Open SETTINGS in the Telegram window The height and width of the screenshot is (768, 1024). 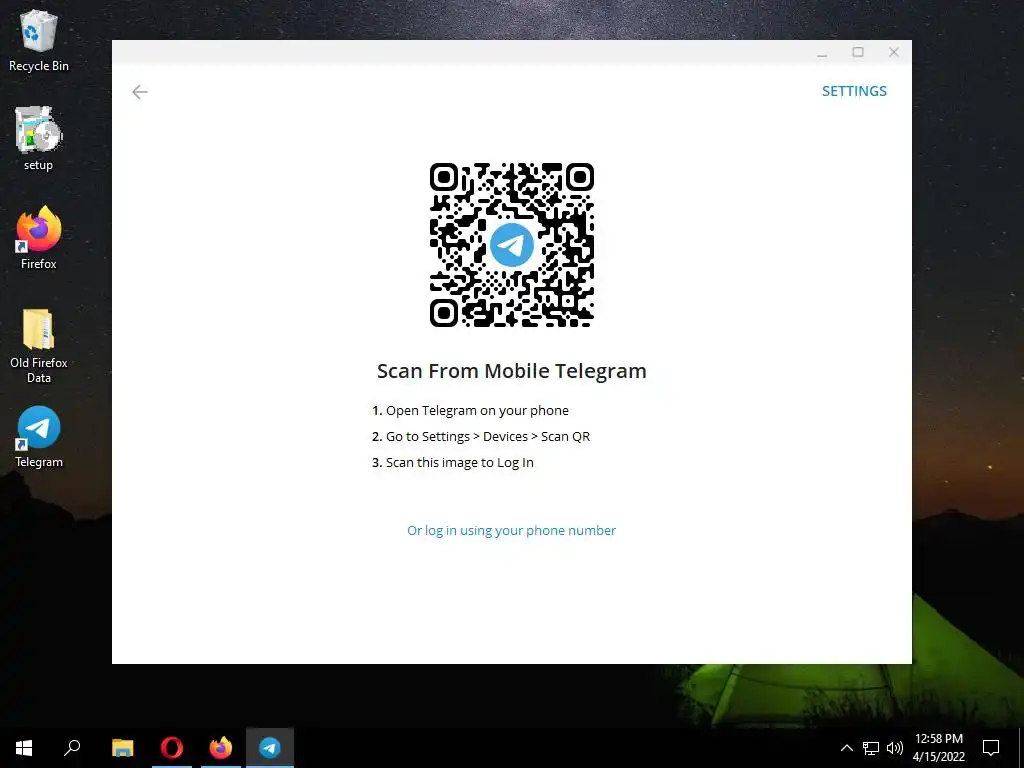(854, 91)
